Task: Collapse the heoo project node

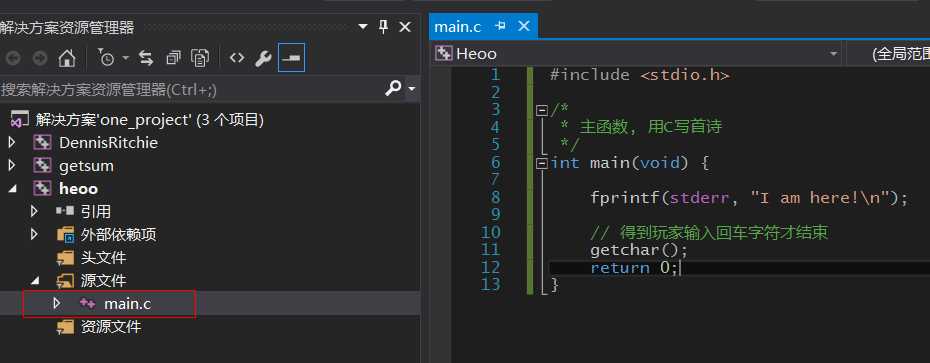Action: click(12, 189)
